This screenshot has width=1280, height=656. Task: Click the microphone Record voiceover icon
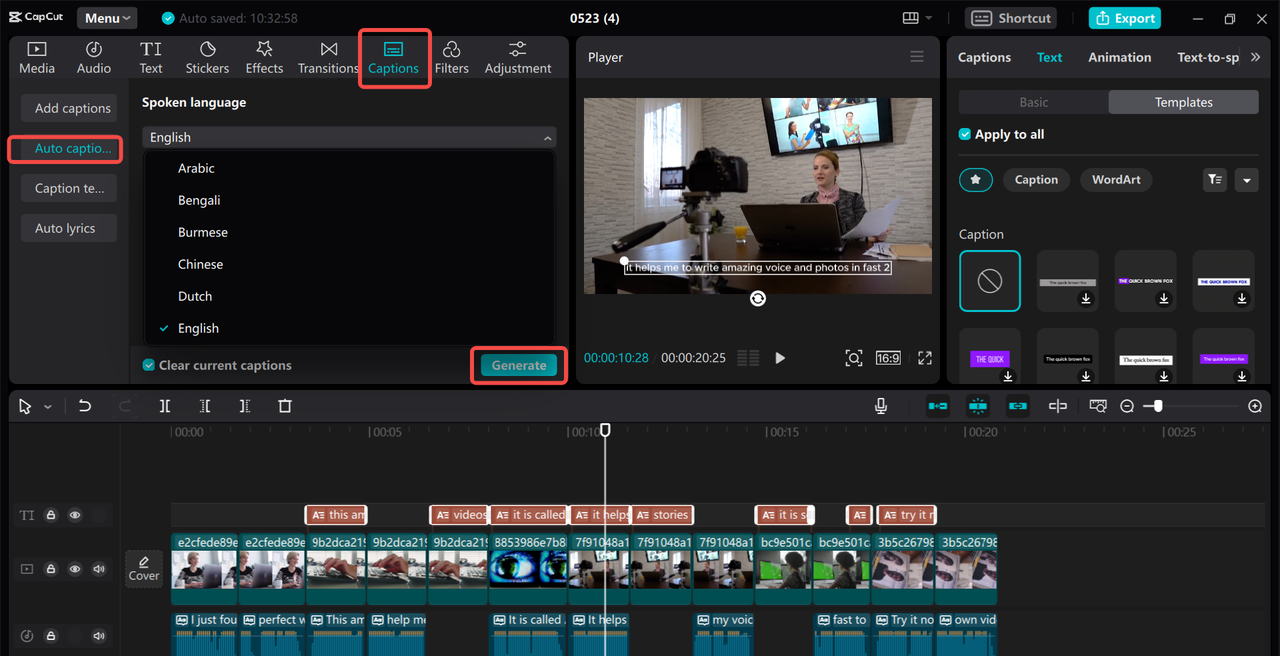[881, 406]
